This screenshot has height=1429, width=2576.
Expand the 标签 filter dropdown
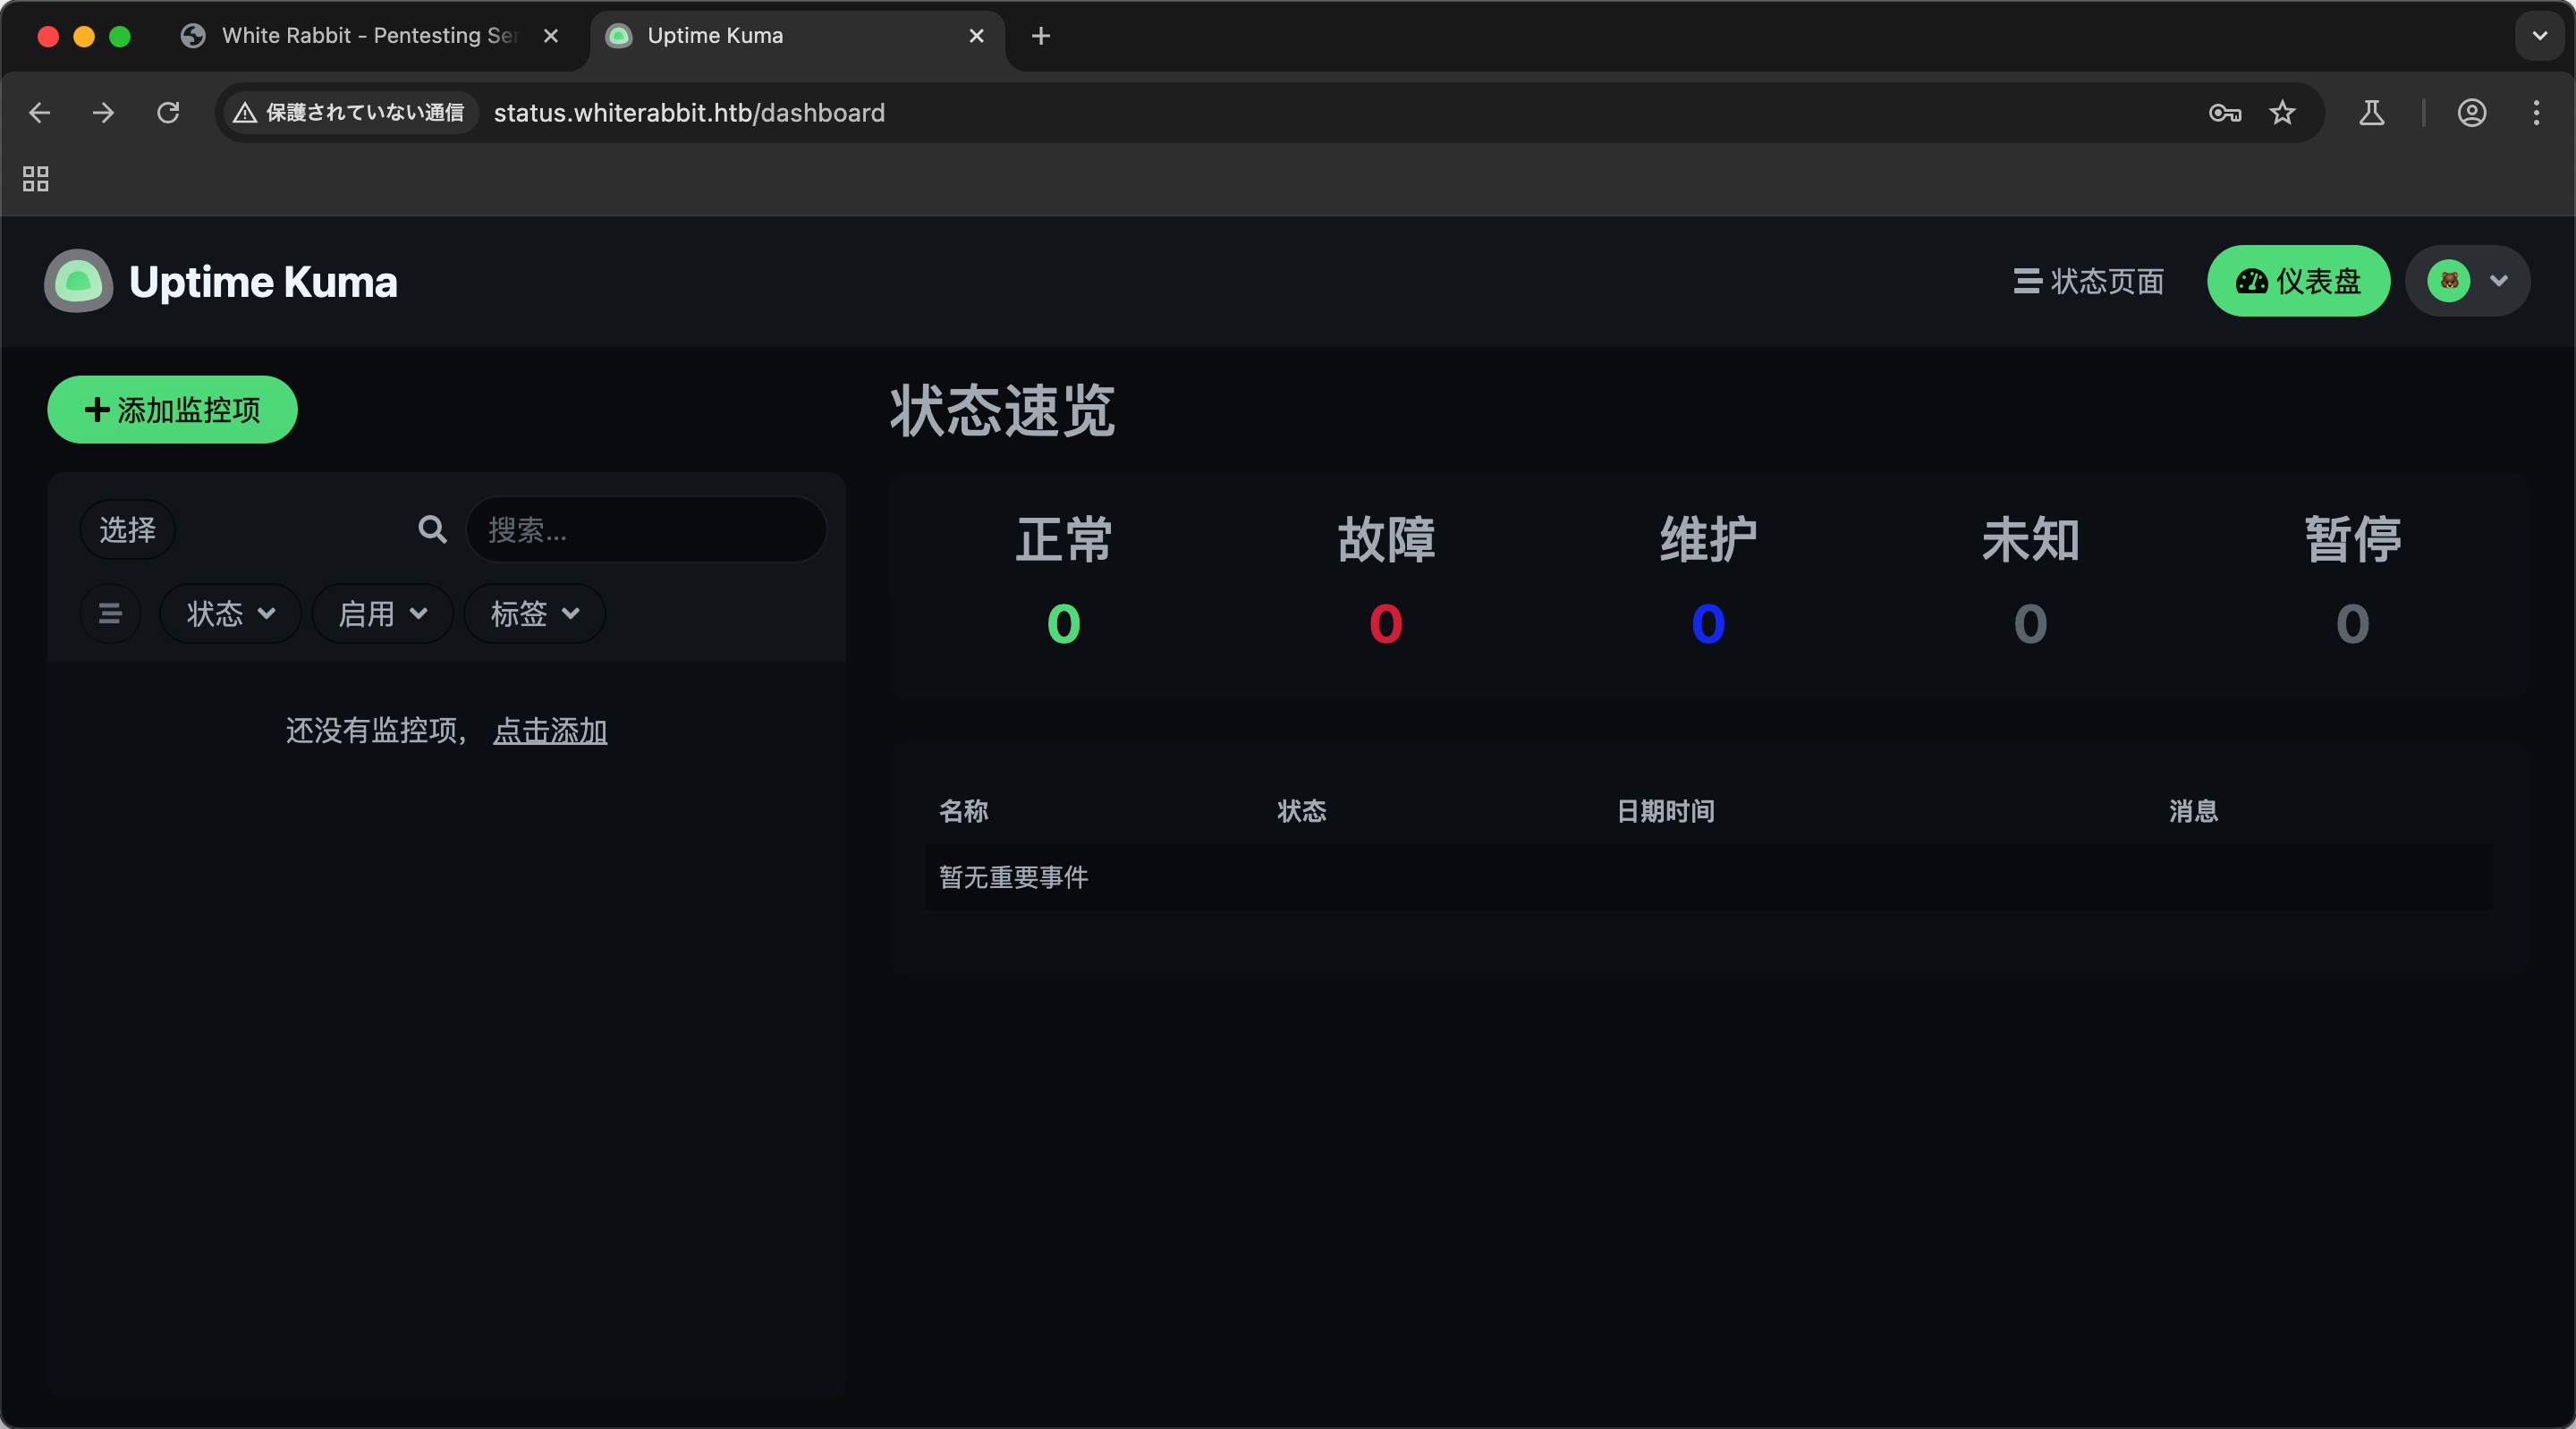pyautogui.click(x=534, y=613)
